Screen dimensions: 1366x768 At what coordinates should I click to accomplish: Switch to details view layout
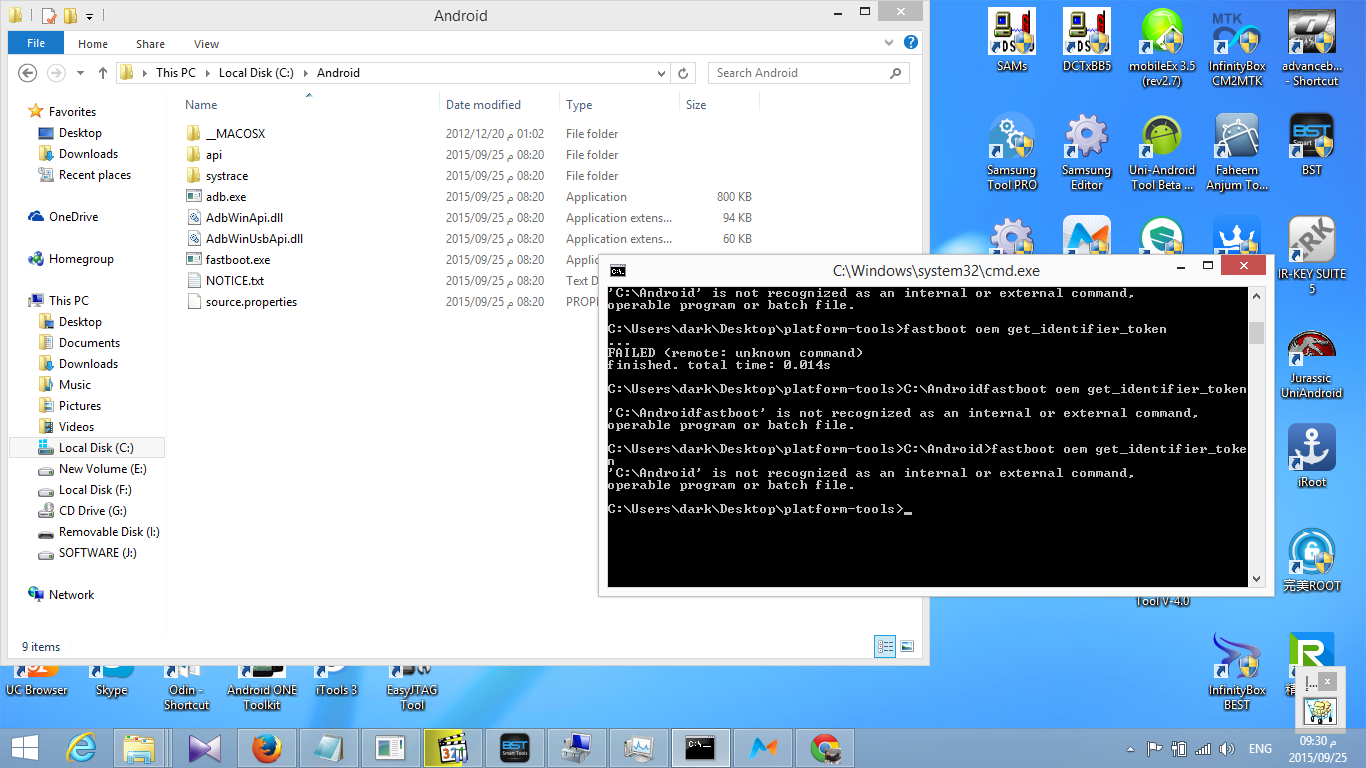(x=885, y=647)
